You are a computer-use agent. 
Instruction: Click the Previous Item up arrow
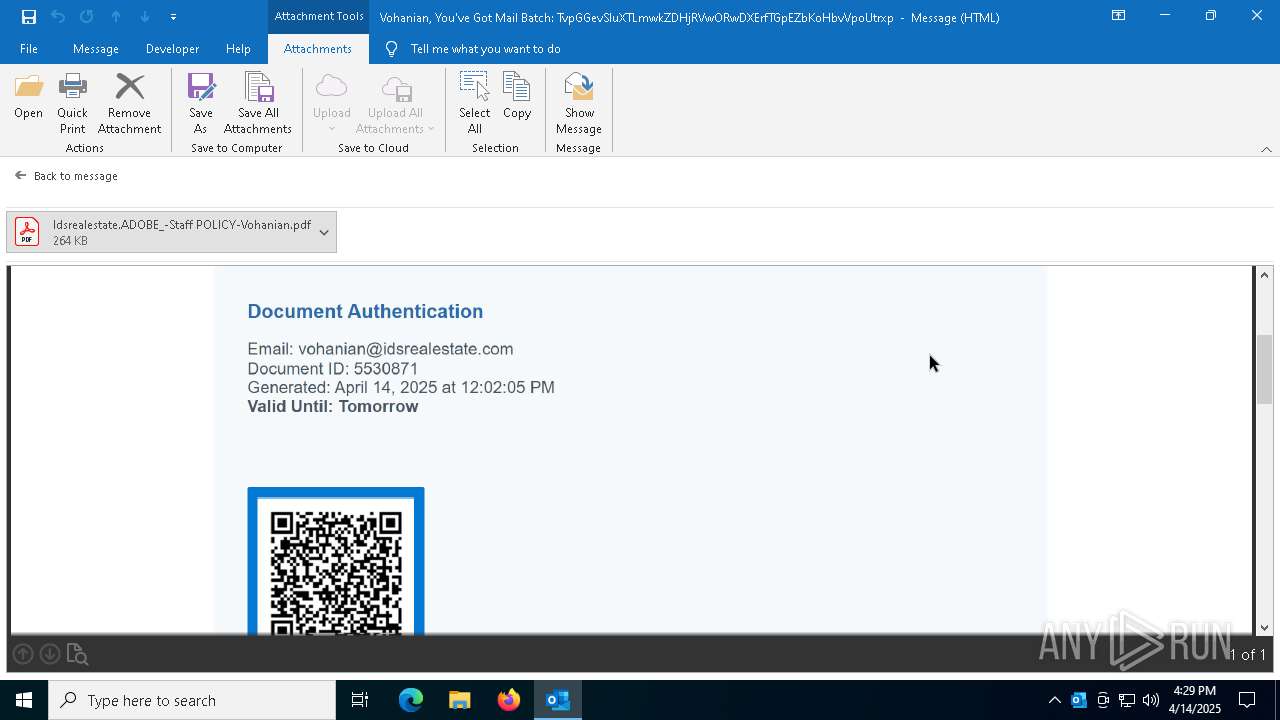pos(116,16)
